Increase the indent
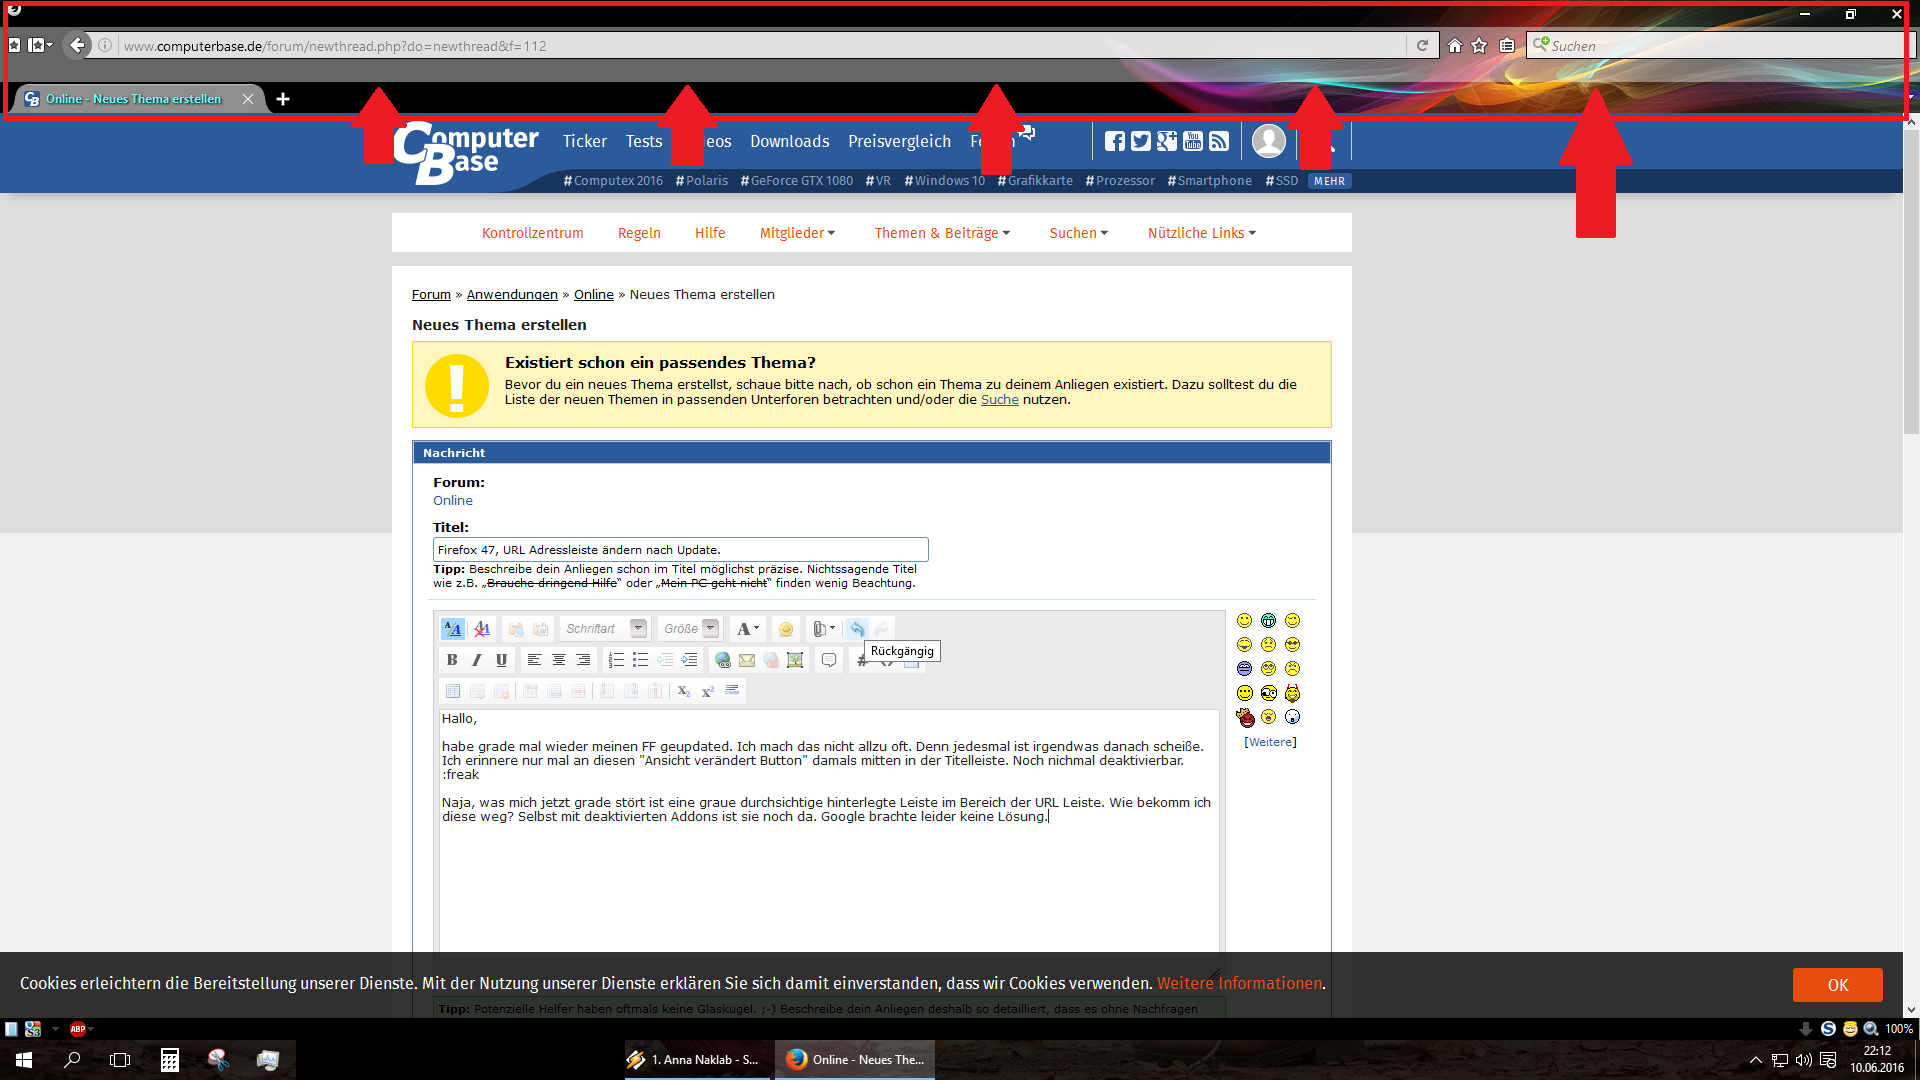The image size is (1920, 1080). (689, 660)
